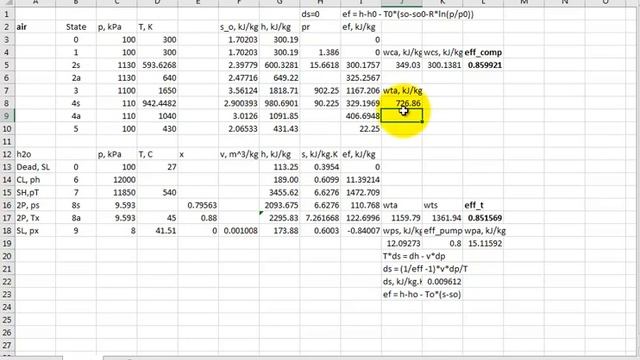Image resolution: width=640 pixels, height=360 pixels.
Task: Select temperature cell 1650
Action: pyautogui.click(x=158, y=91)
